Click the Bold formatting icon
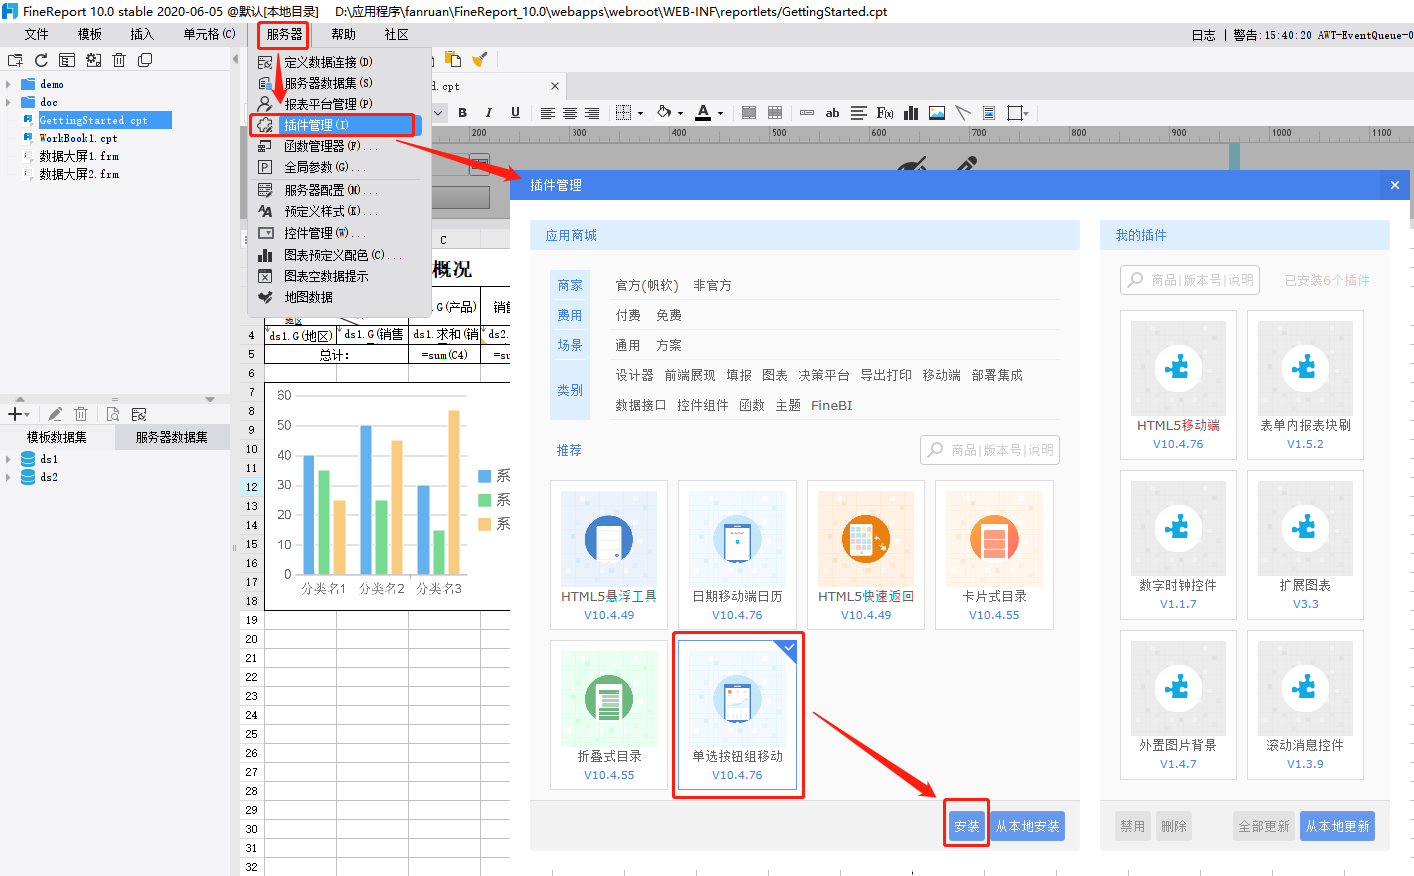The image size is (1414, 876). (x=462, y=113)
